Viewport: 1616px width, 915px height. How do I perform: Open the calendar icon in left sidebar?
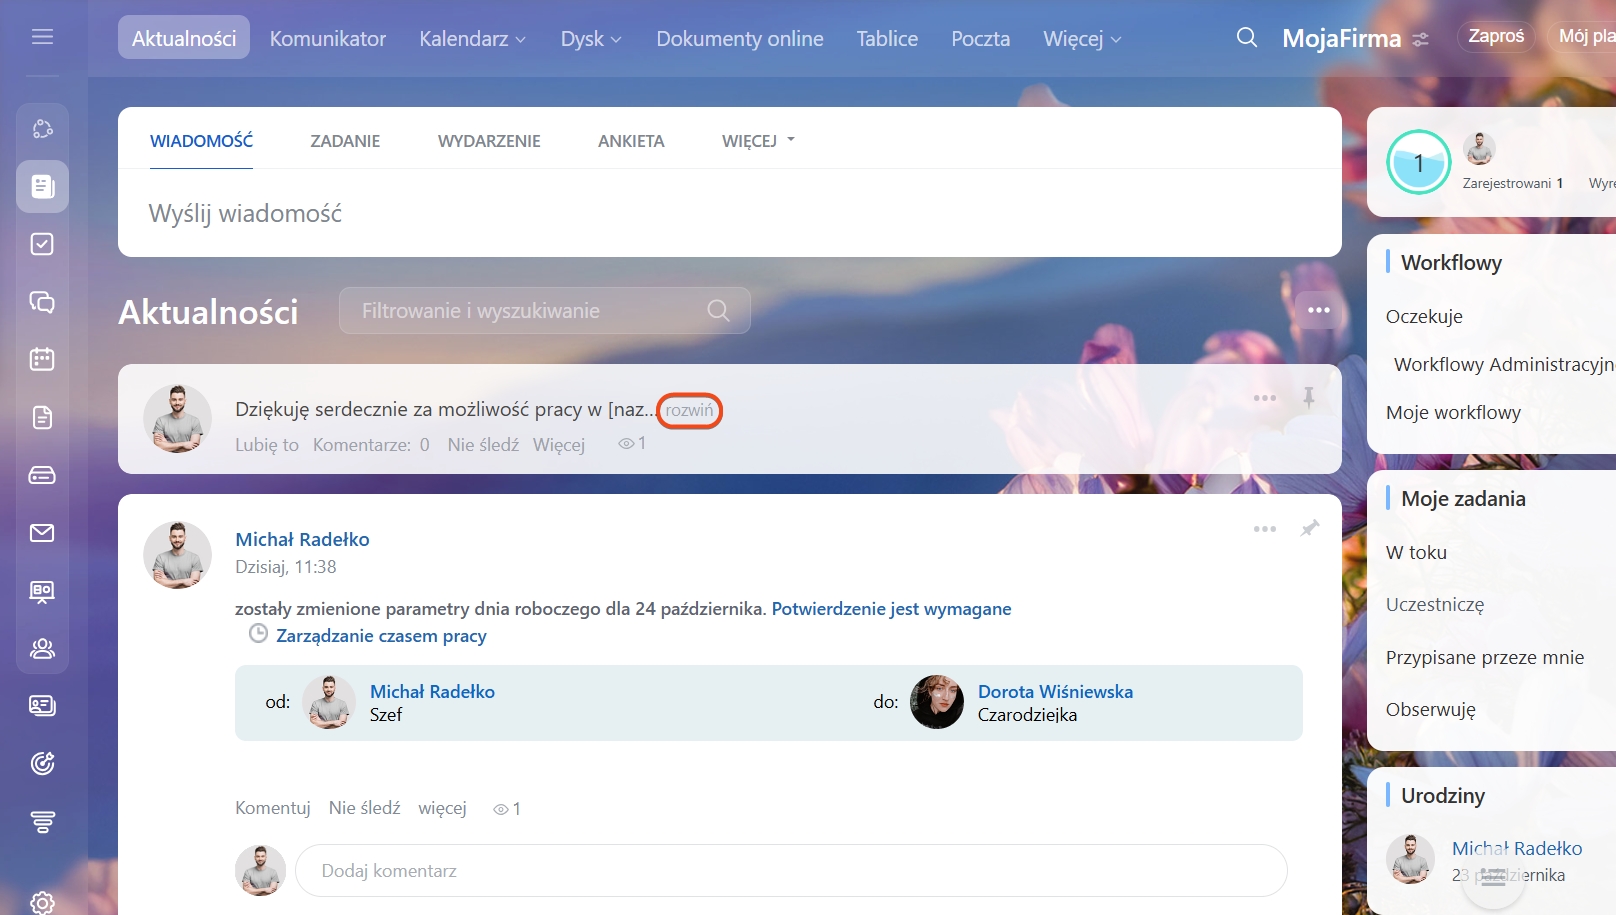point(42,359)
